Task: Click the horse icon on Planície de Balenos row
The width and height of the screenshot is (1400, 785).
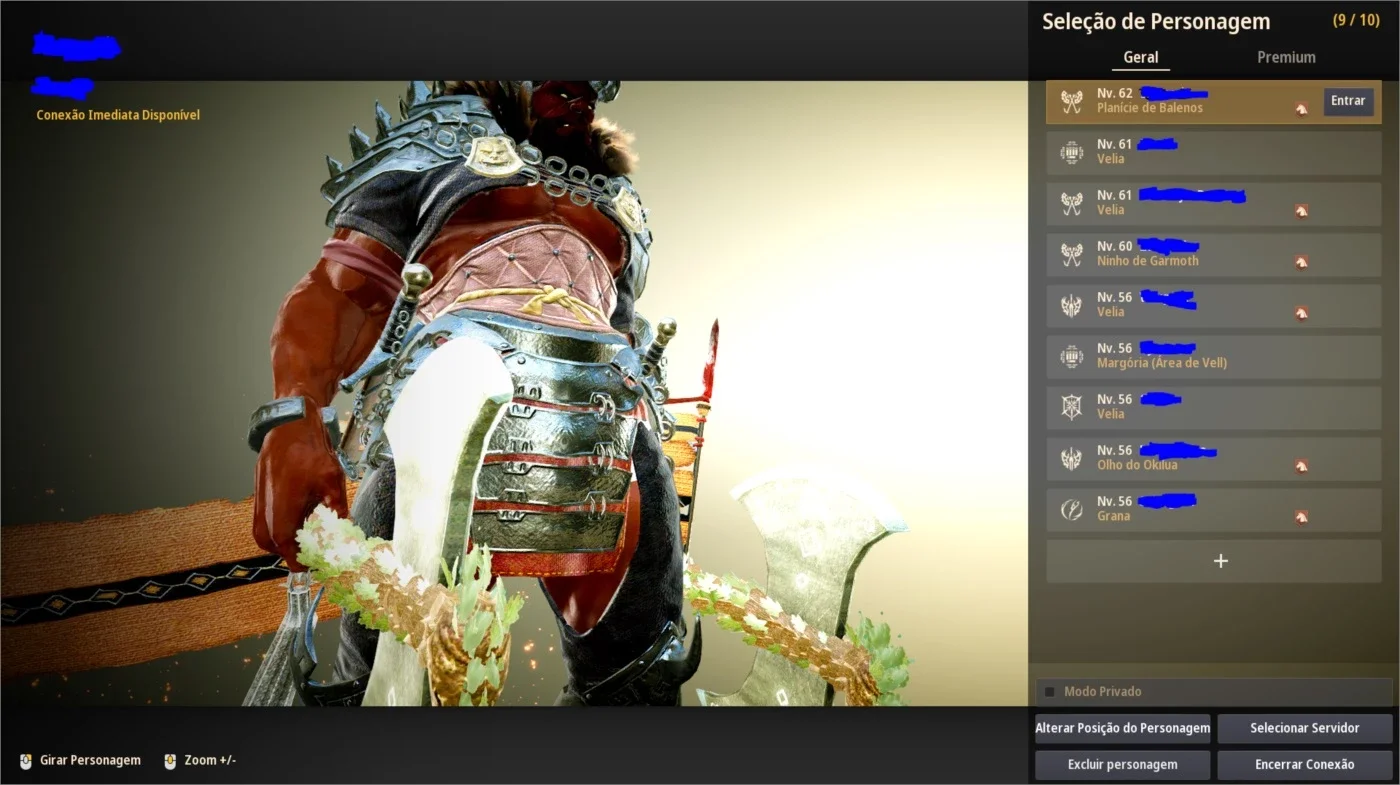Action: [1301, 109]
